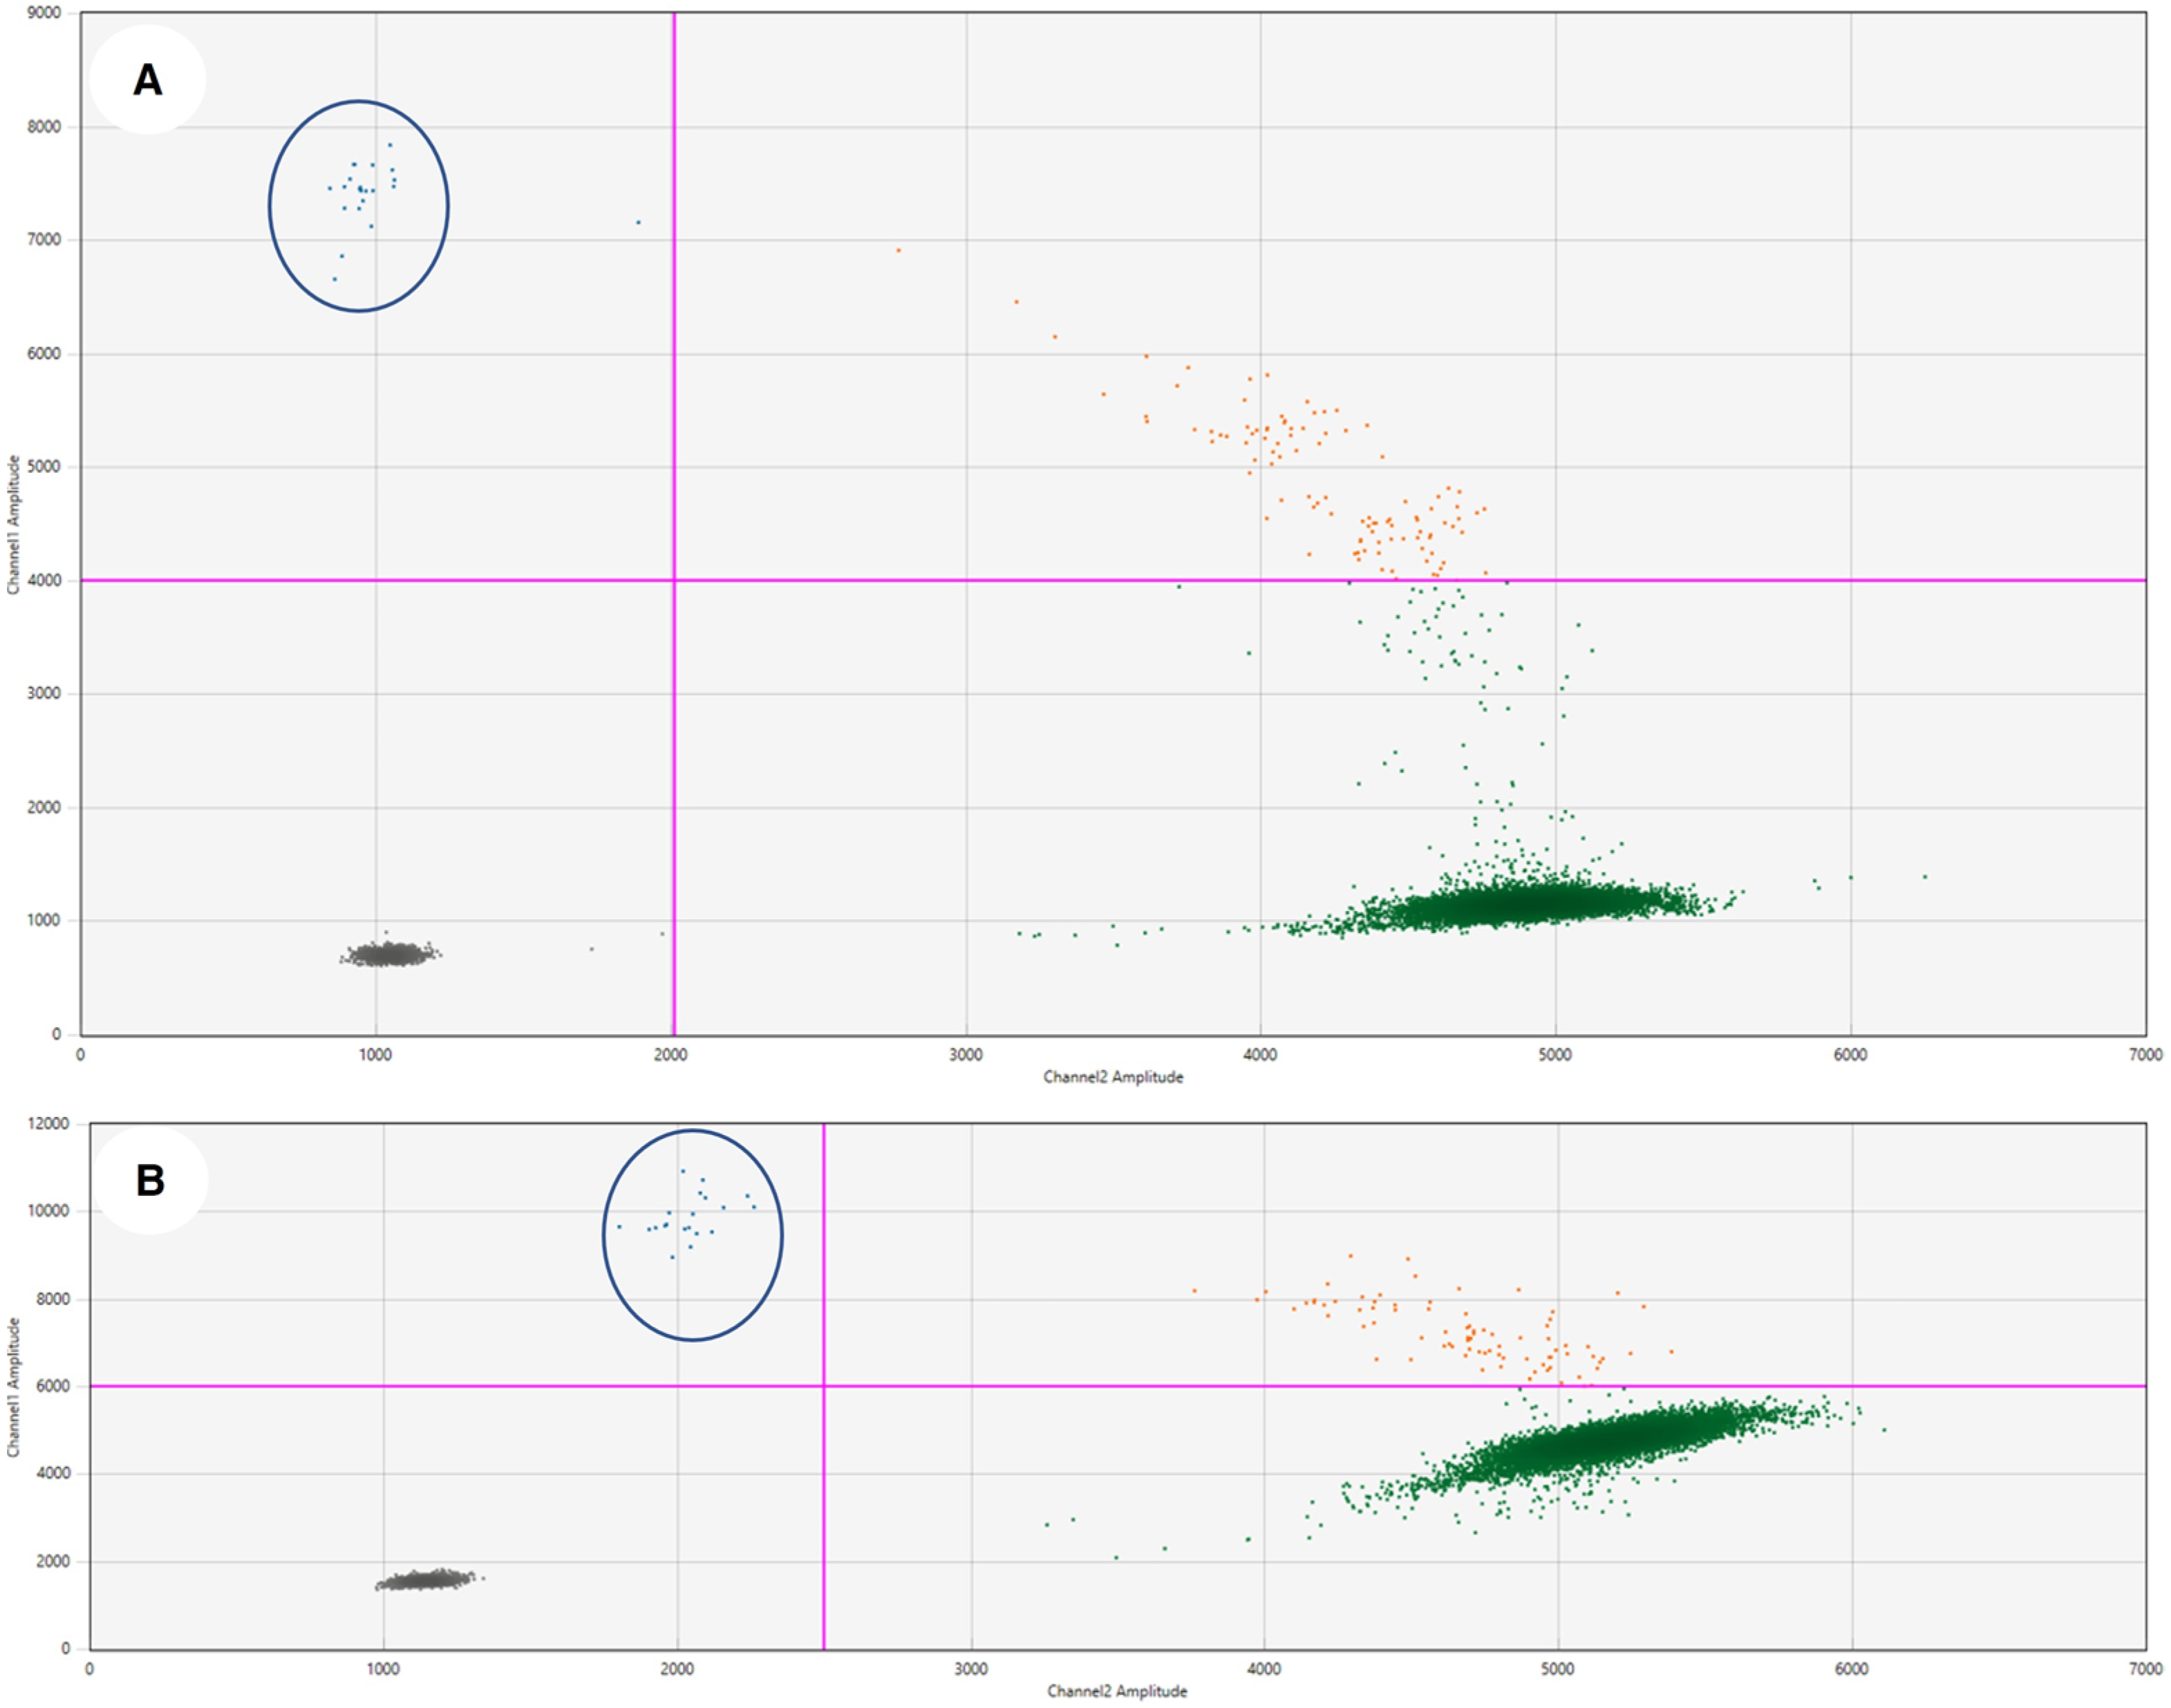The height and width of the screenshot is (1708, 2171).
Task: Click the horizontal magenta threshold line in plot B
Action: pyautogui.click(x=1100, y=1386)
